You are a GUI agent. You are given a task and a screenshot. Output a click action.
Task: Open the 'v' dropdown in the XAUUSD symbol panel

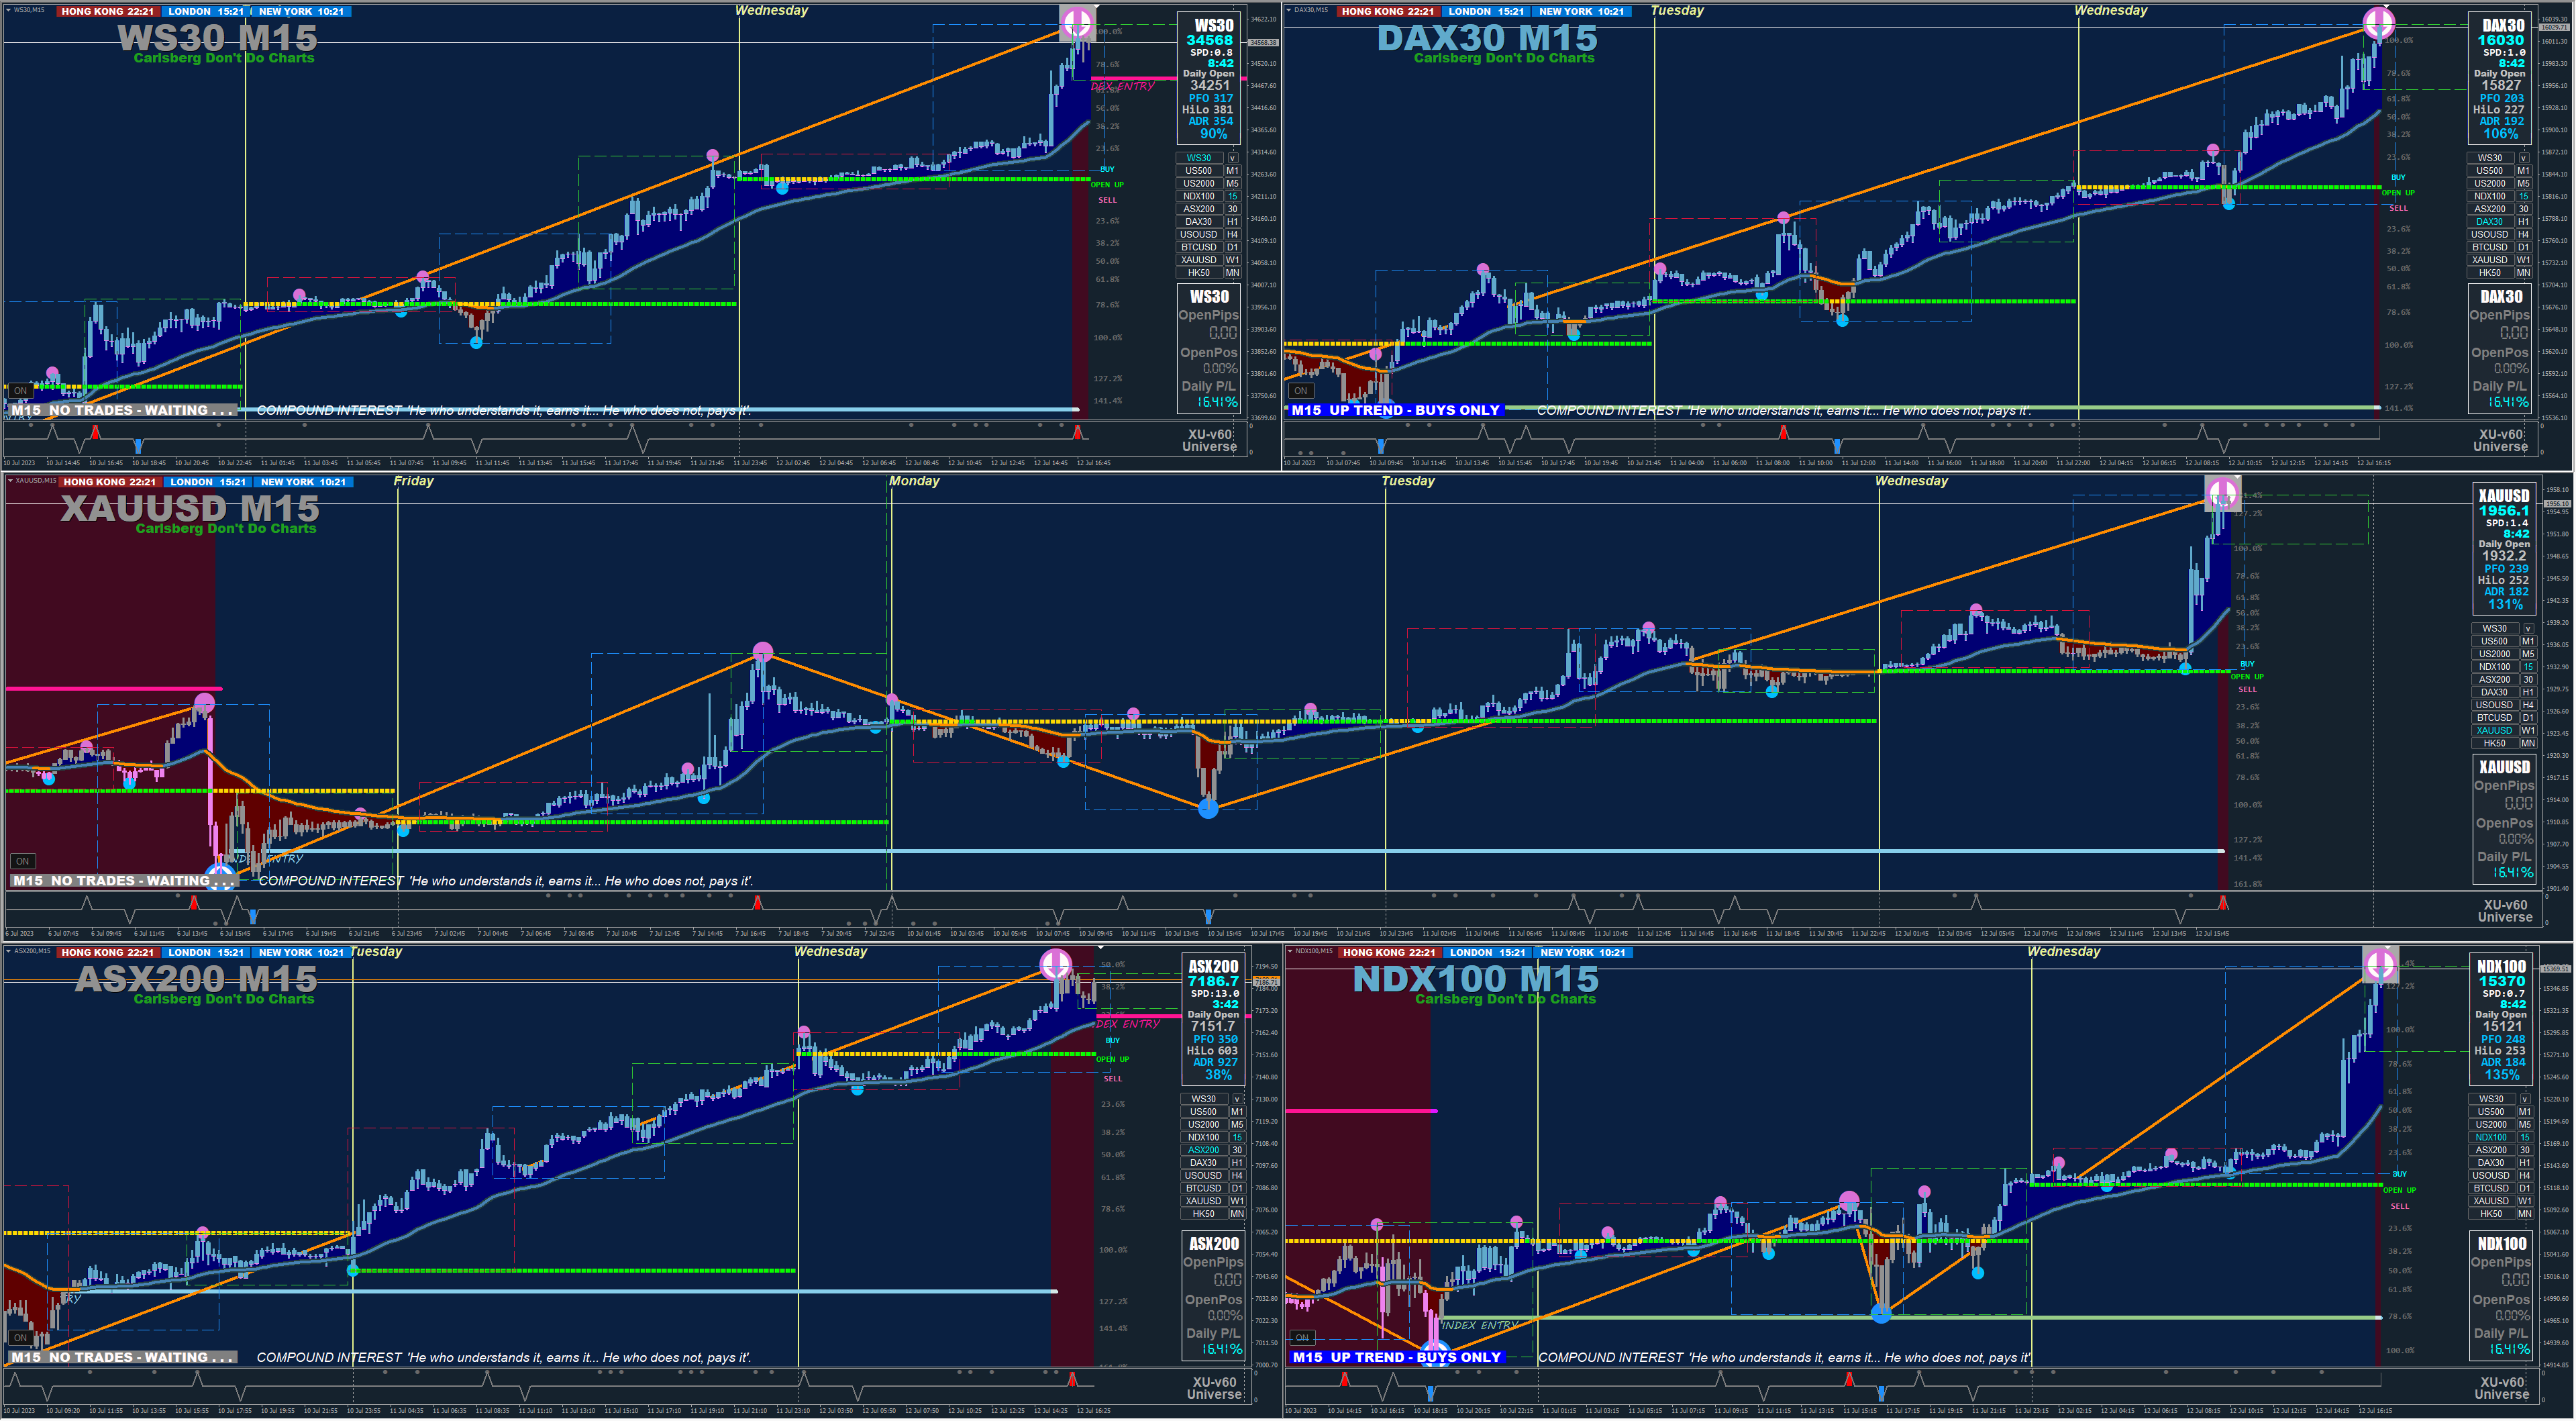point(2528,628)
